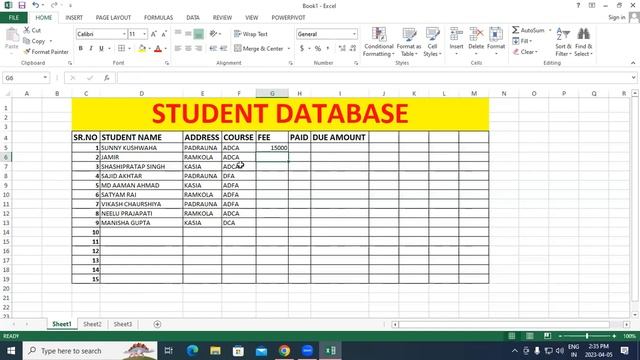Click inside the Name Box showing G6
The width and height of the screenshot is (640, 360).
click(x=22, y=78)
